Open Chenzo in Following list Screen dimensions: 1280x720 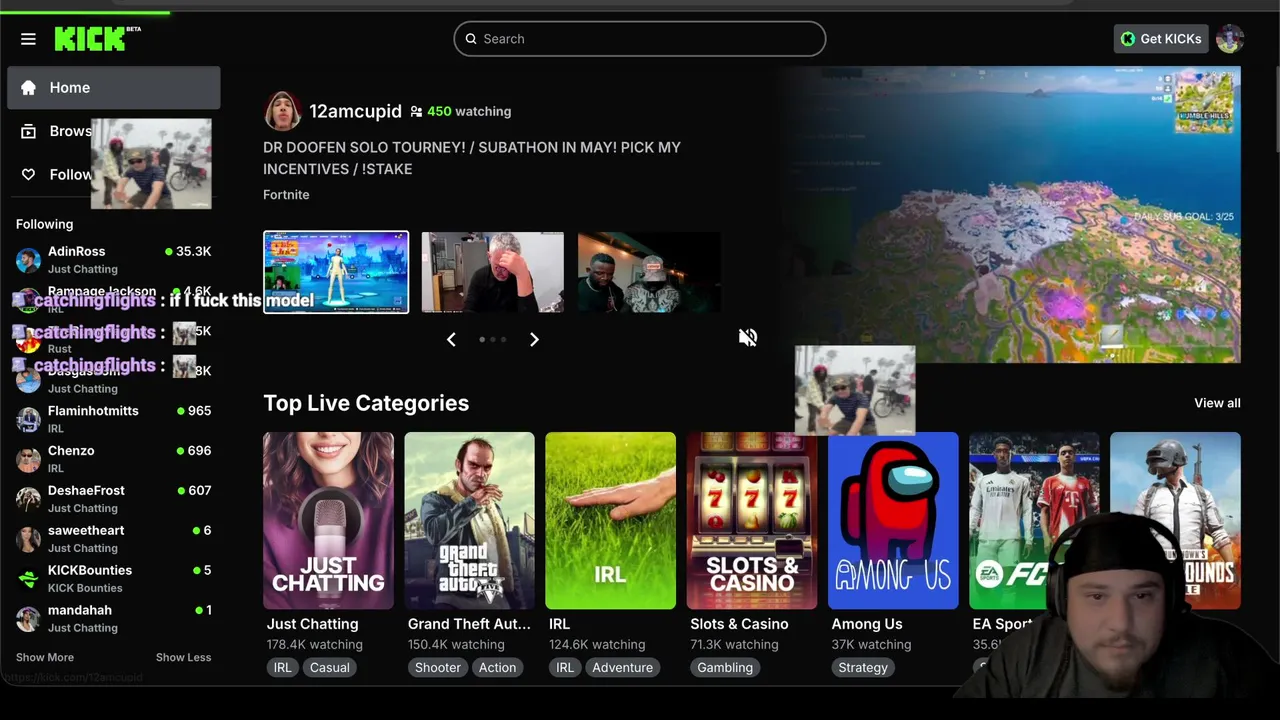(114, 459)
